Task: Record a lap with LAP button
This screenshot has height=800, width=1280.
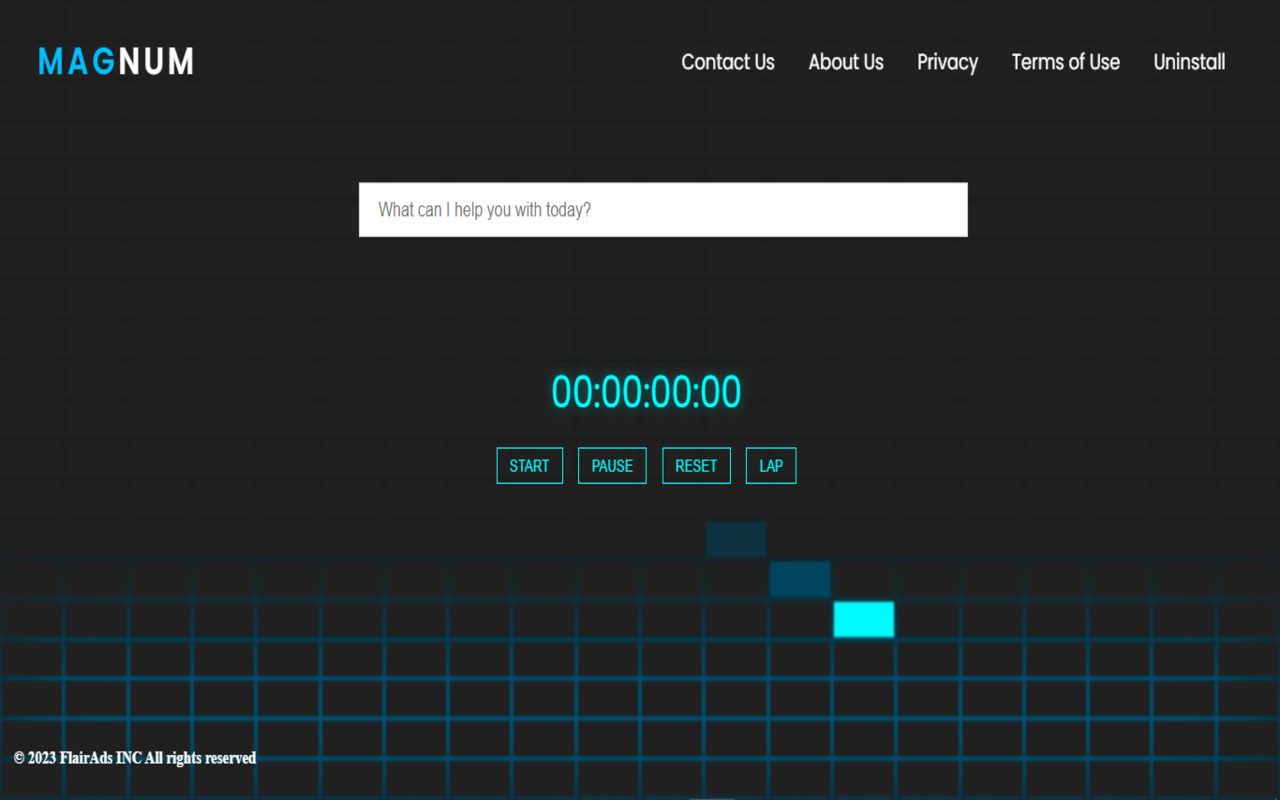Action: pos(771,466)
